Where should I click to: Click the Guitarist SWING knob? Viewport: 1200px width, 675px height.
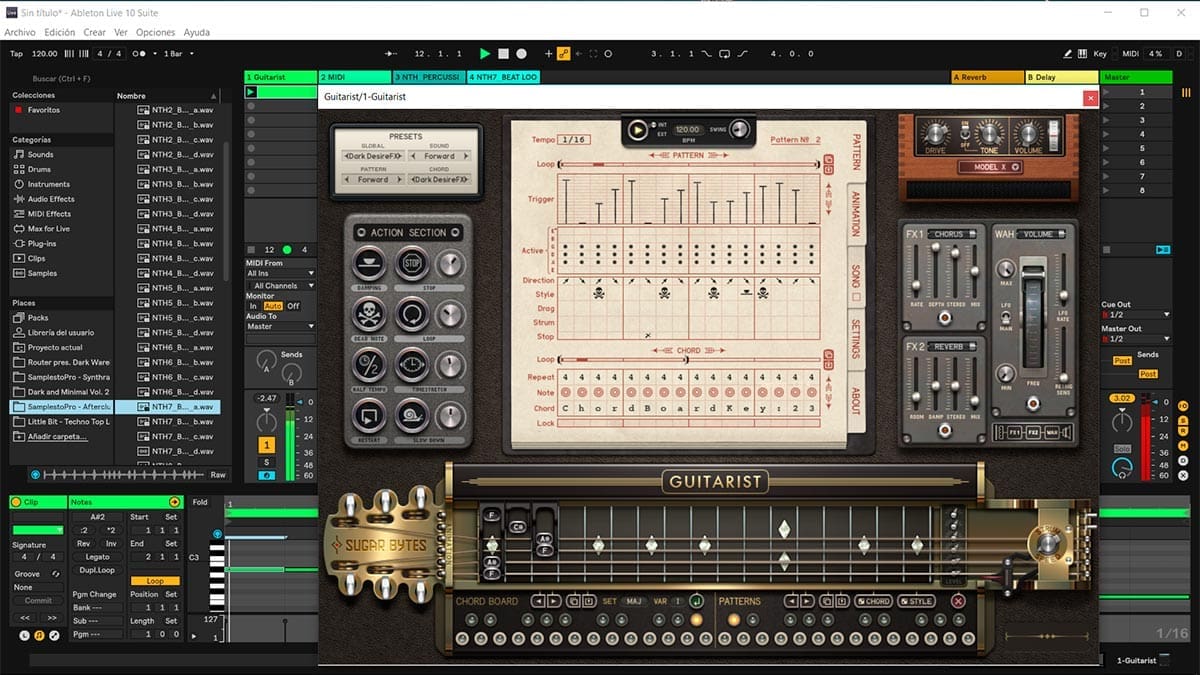pyautogui.click(x=740, y=129)
